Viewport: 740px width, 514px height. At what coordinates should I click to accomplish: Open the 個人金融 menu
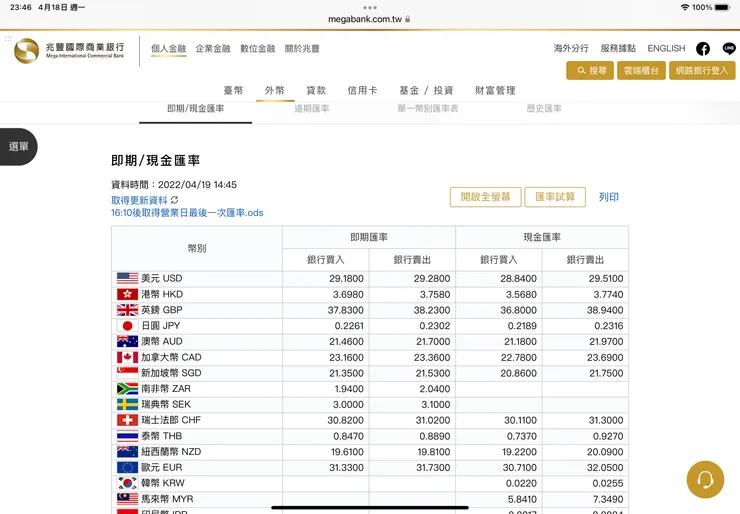168,49
